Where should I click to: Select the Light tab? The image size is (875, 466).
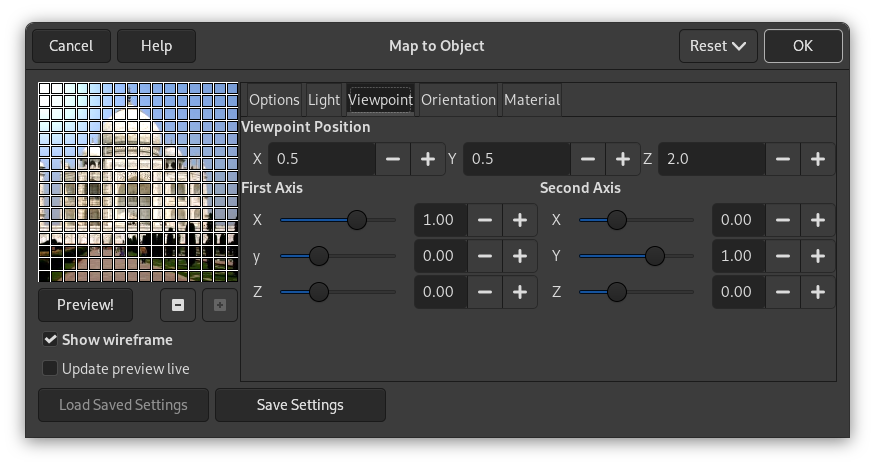tap(324, 100)
